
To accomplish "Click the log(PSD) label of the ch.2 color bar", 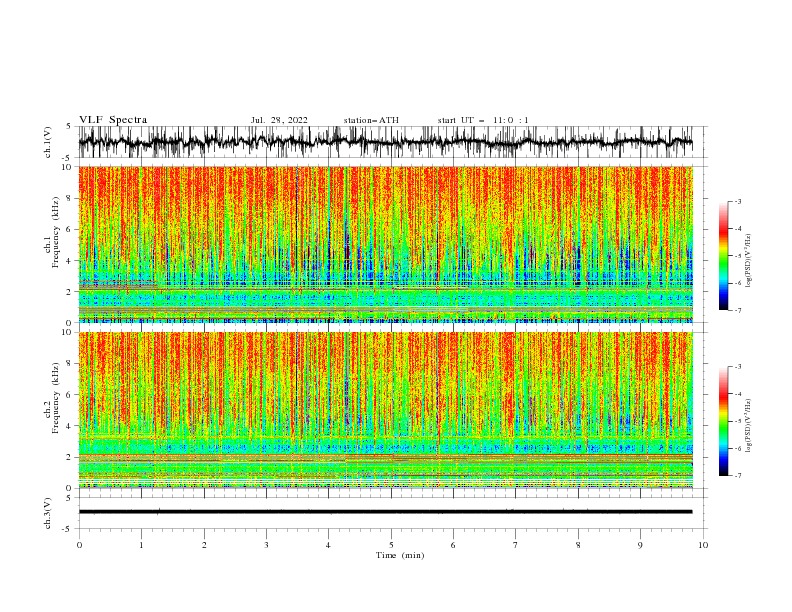I will (x=749, y=425).
